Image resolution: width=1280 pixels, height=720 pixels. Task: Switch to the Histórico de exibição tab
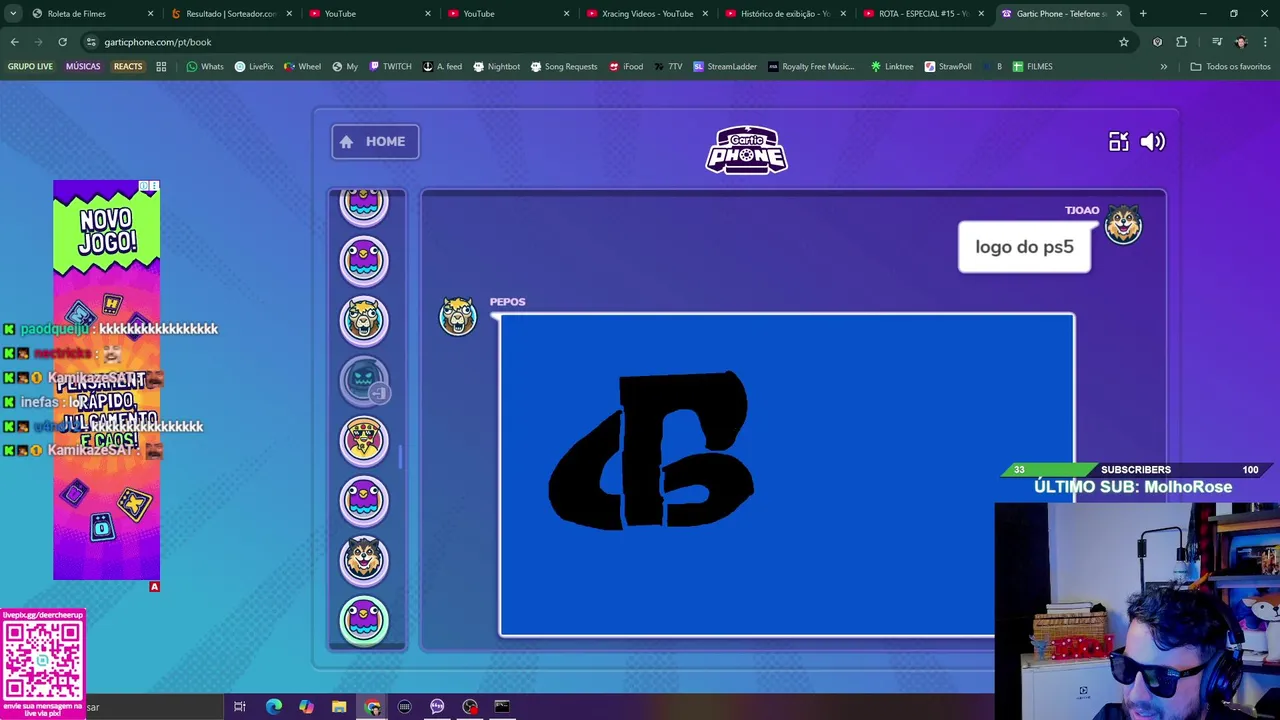(785, 14)
